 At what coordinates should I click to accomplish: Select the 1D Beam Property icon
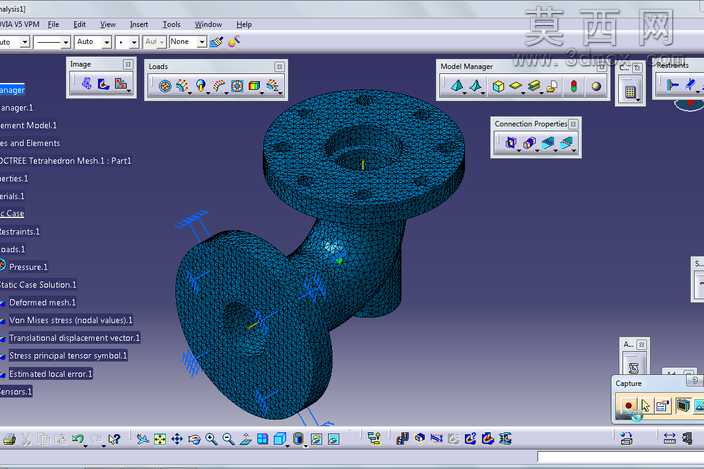(x=534, y=85)
